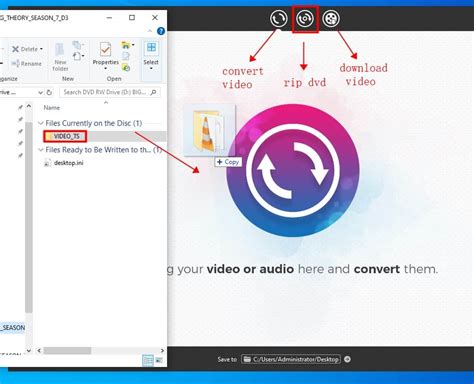
Task: Click navigation pane scroll down arrow
Action: coord(29,350)
